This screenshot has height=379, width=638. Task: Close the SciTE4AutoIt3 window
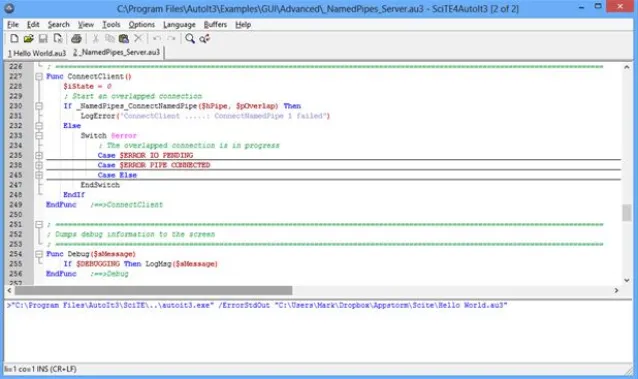[620, 7]
